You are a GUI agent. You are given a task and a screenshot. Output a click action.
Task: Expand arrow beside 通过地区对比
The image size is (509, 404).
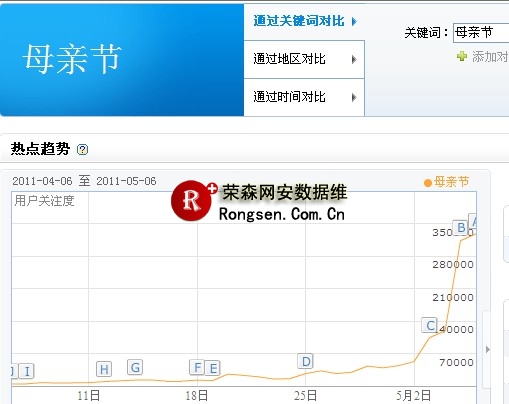(354, 60)
